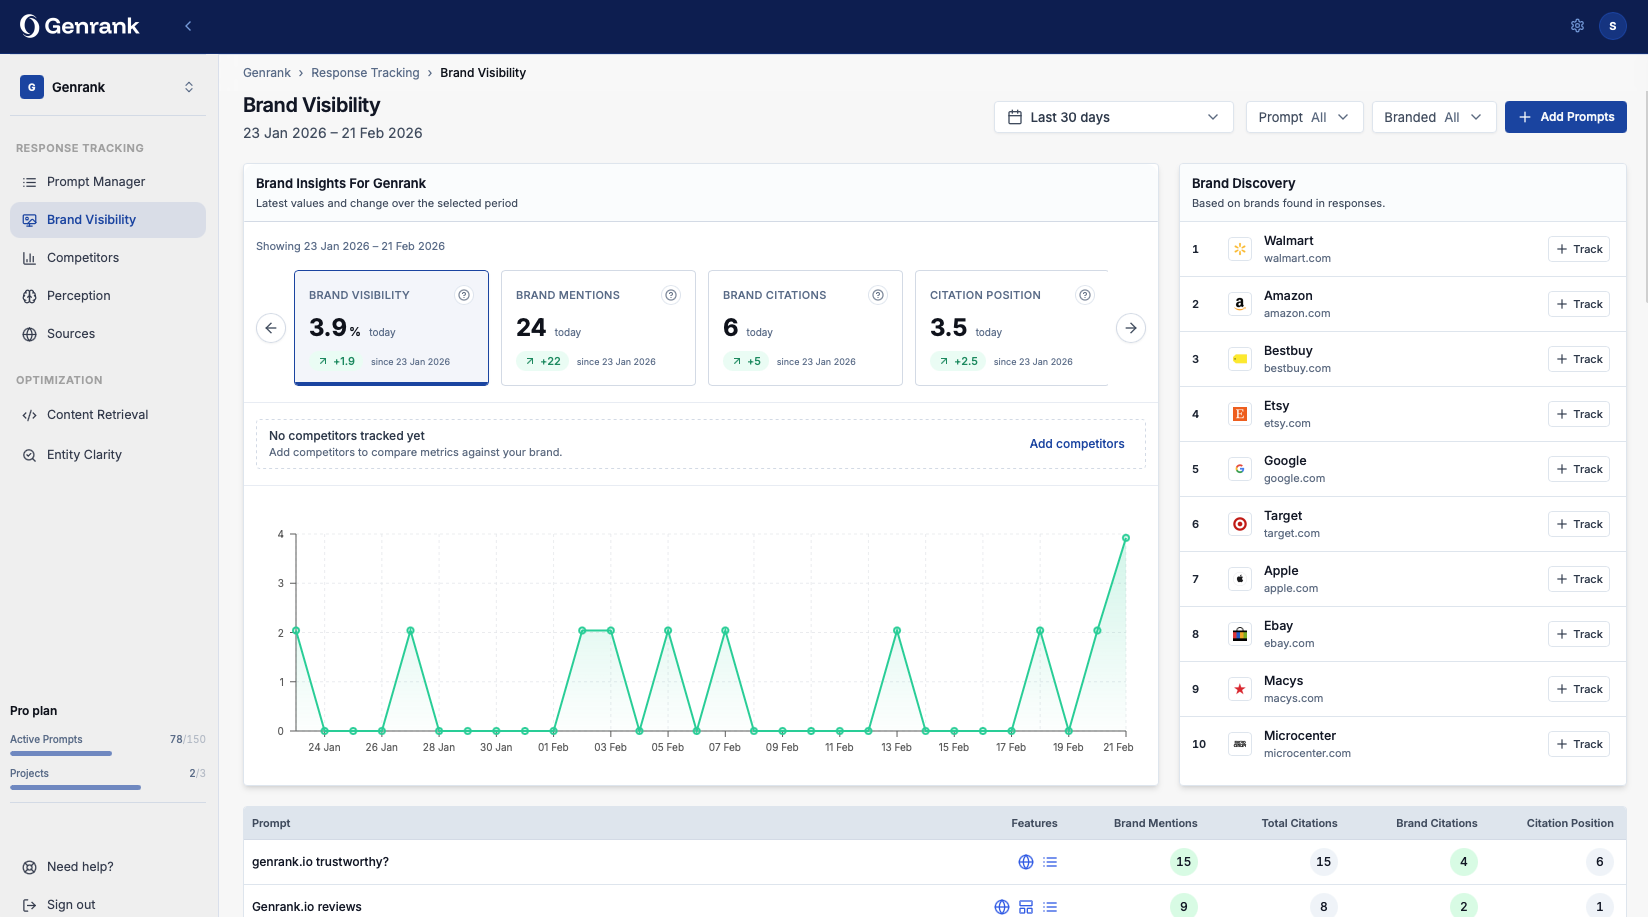Collapse sidebar with the left chevron
Screen dimensions: 1648x917
coord(188,26)
